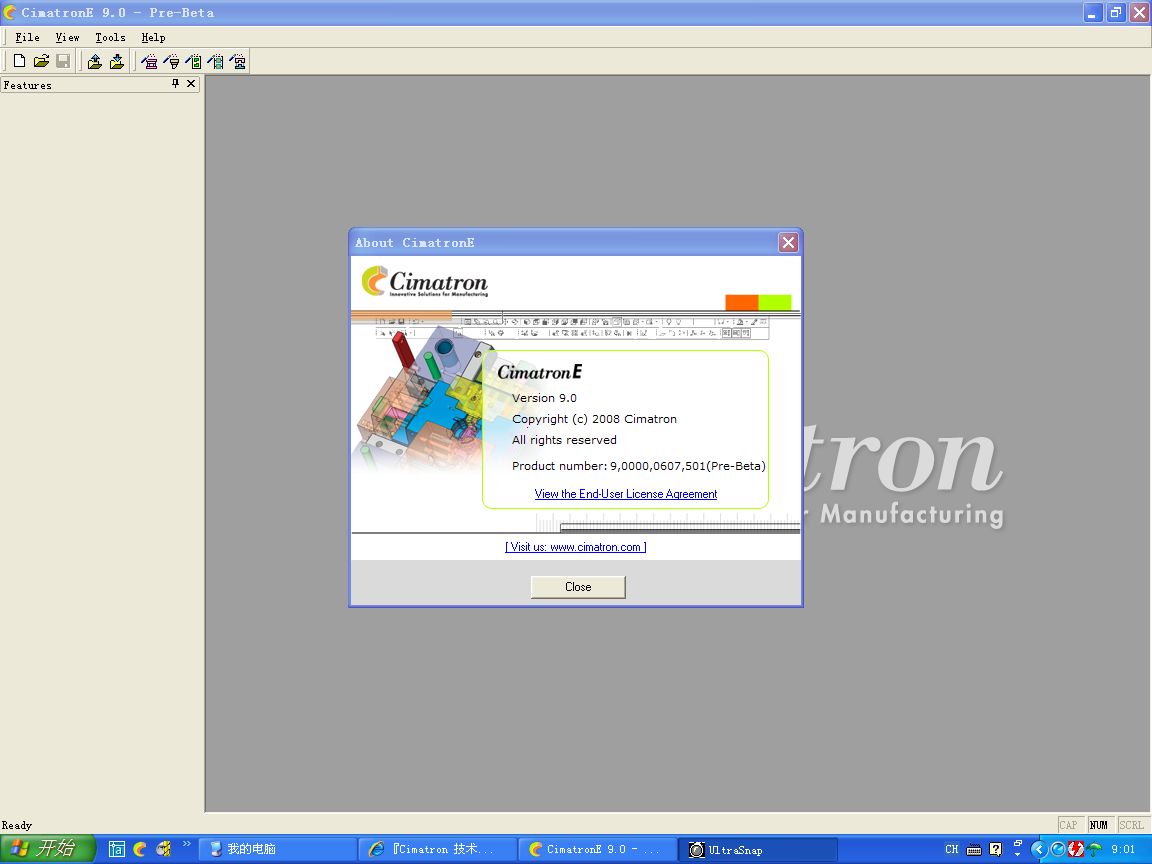Click the NUM status bar indicator
This screenshot has width=1152, height=864.
[x=1099, y=825]
